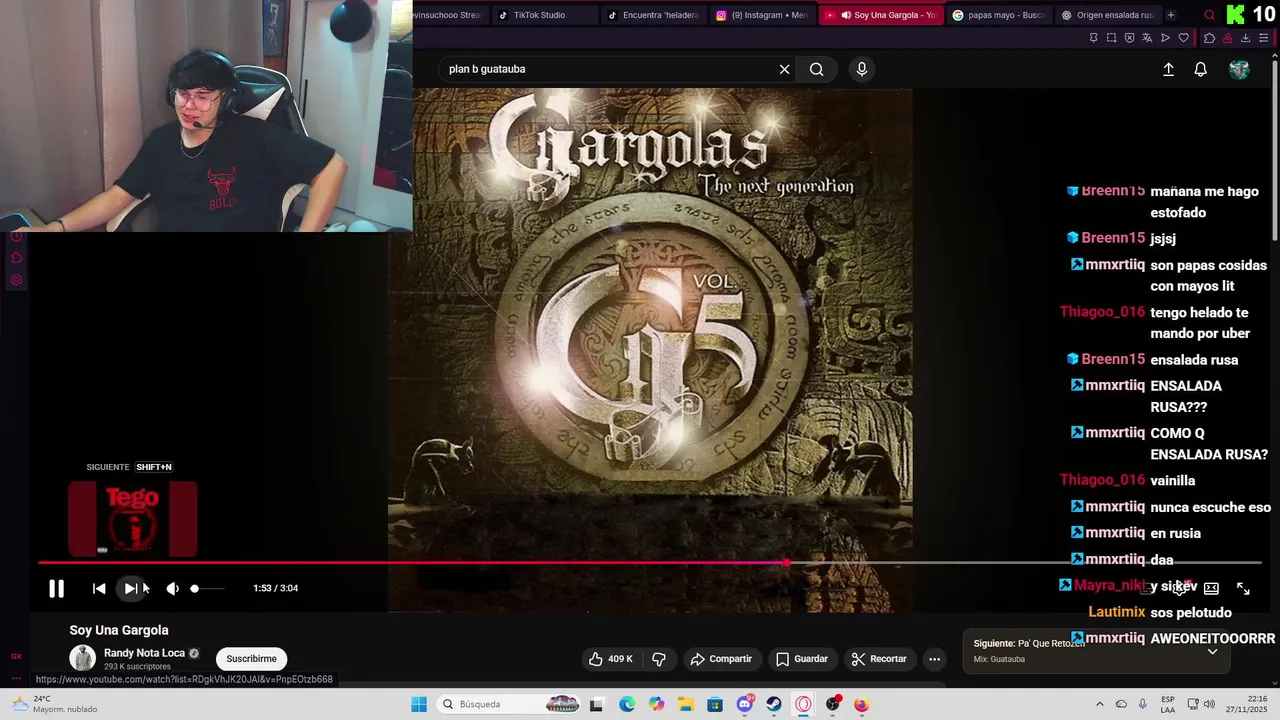The height and width of the screenshot is (720, 1280).
Task: Open Randy Nota Loca channel link
Action: point(144,653)
